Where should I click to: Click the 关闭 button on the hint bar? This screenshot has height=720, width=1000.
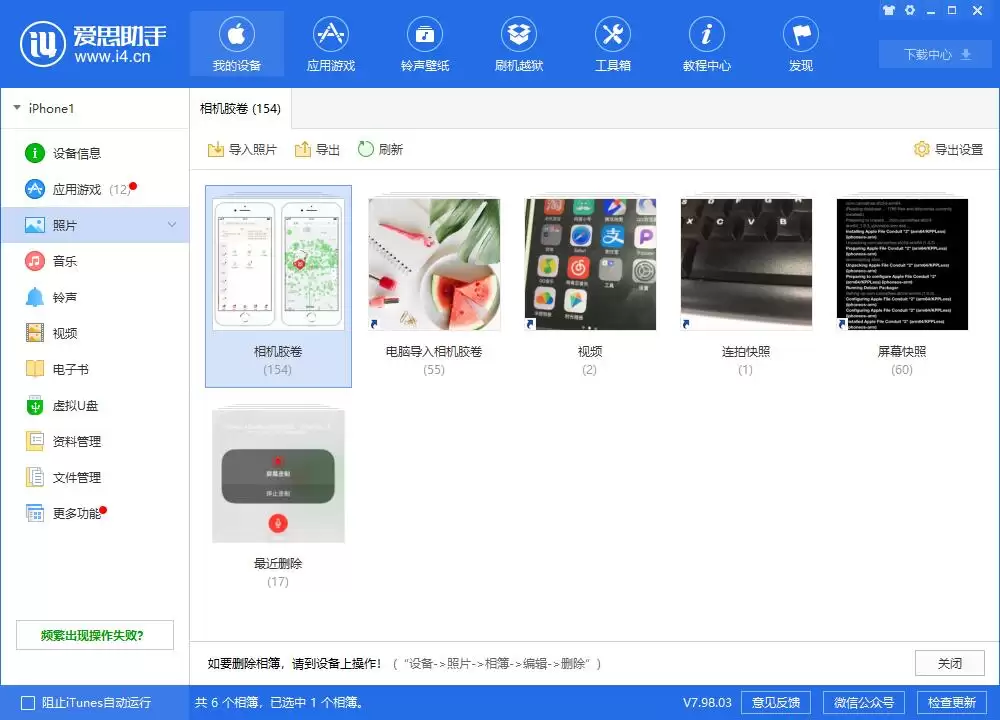click(950, 663)
